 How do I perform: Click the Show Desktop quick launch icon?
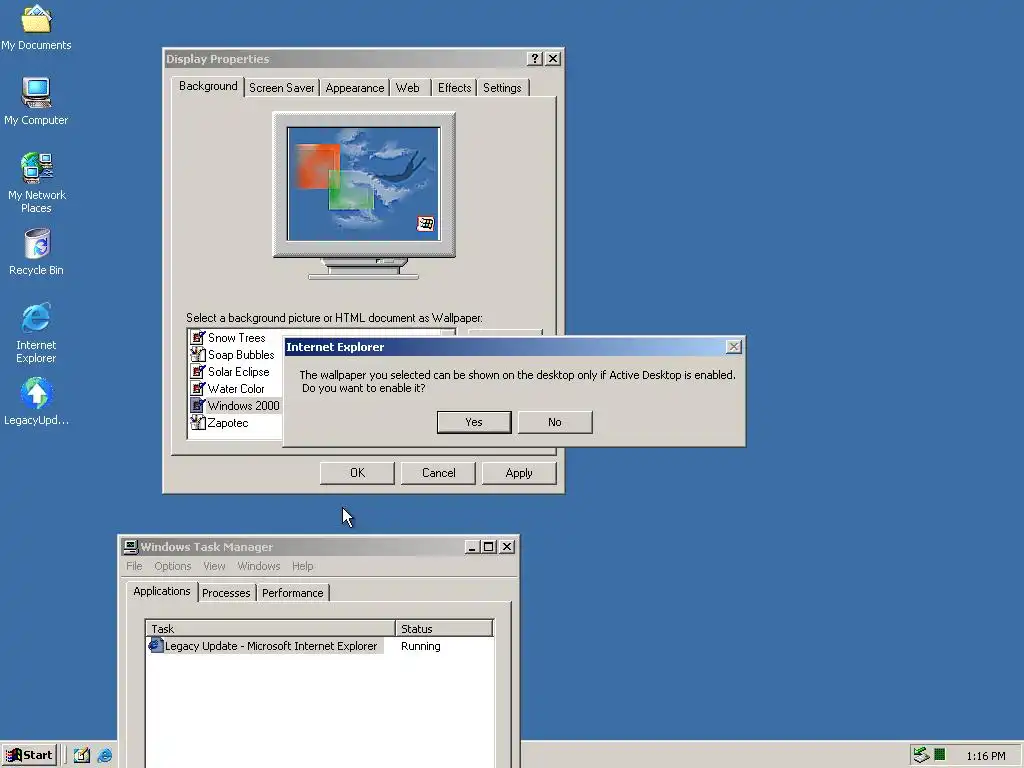(82, 755)
